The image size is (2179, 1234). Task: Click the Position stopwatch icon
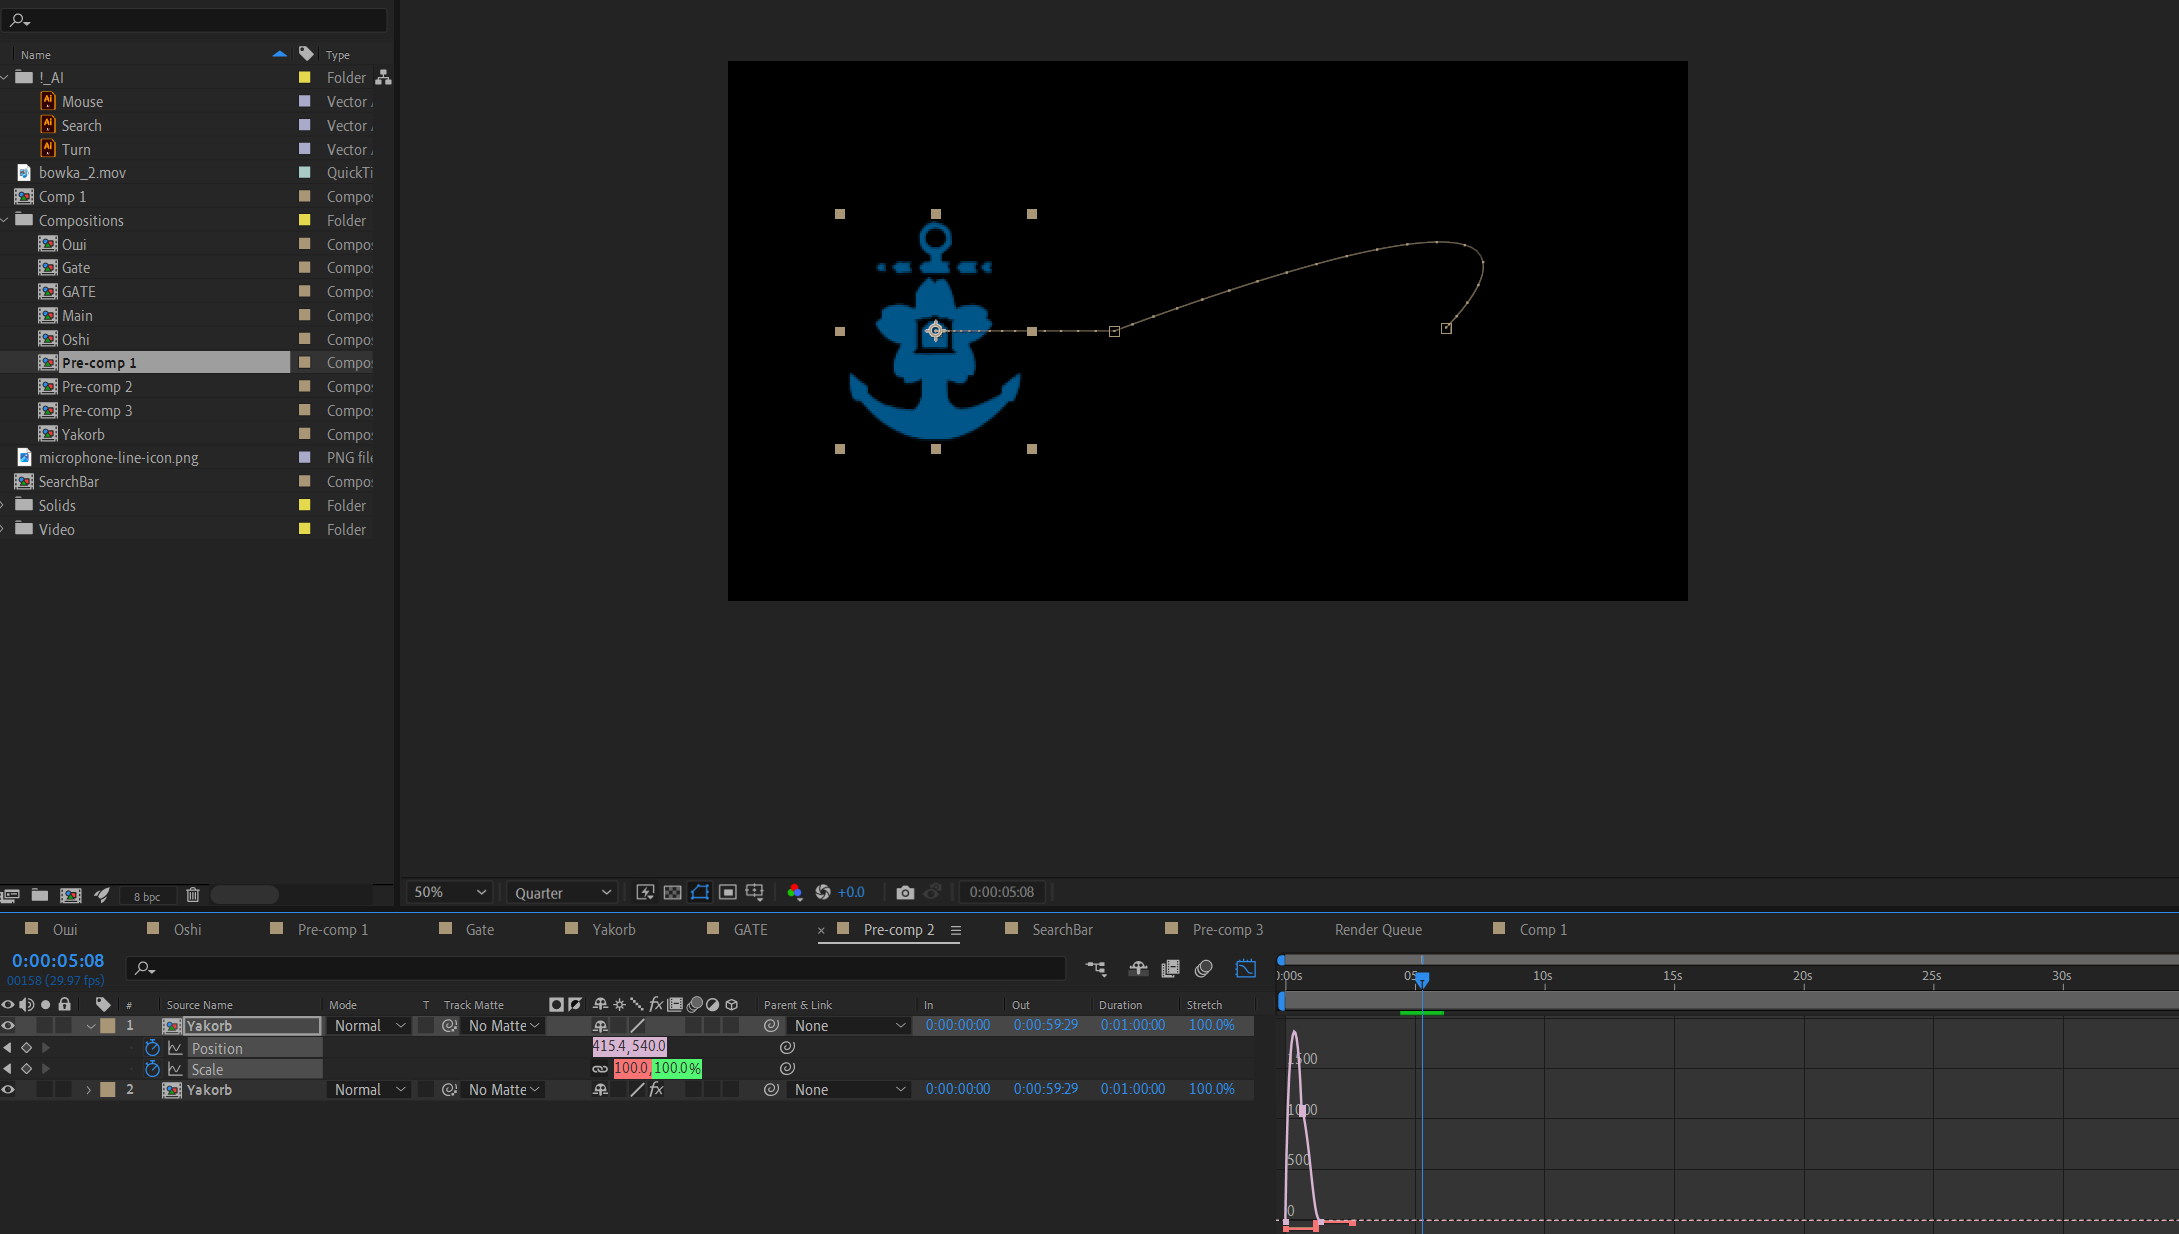[x=152, y=1048]
